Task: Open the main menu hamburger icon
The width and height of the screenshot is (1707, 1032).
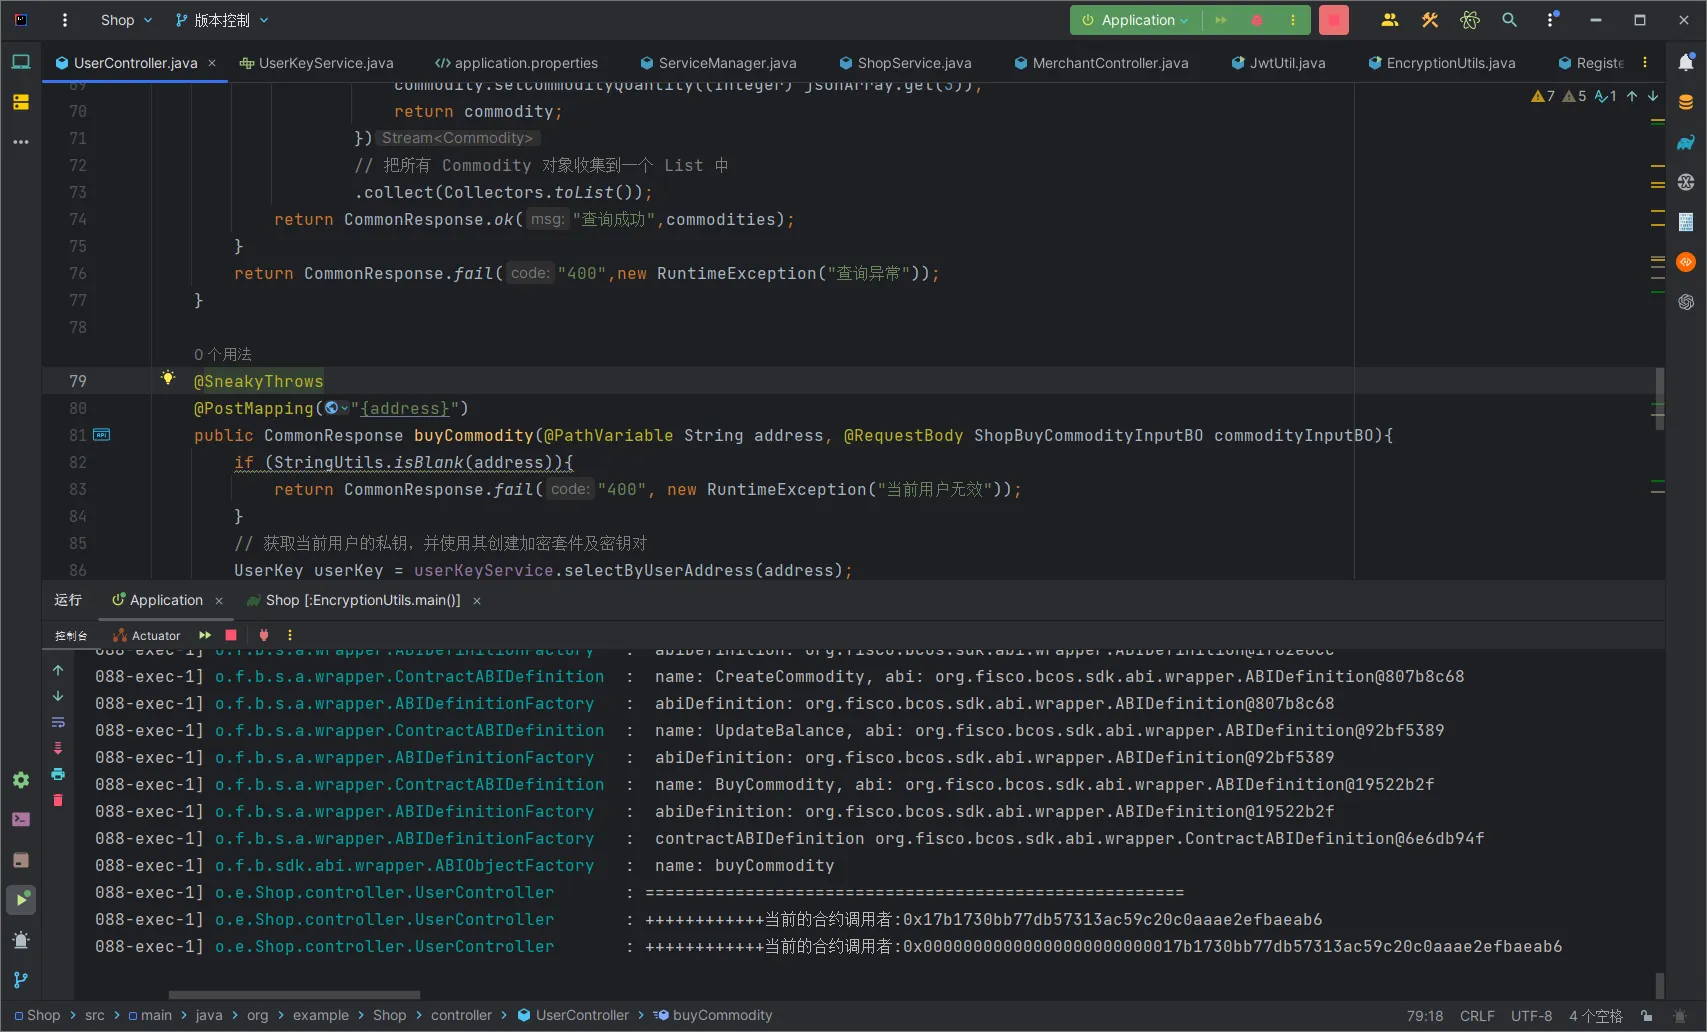Action: [65, 20]
